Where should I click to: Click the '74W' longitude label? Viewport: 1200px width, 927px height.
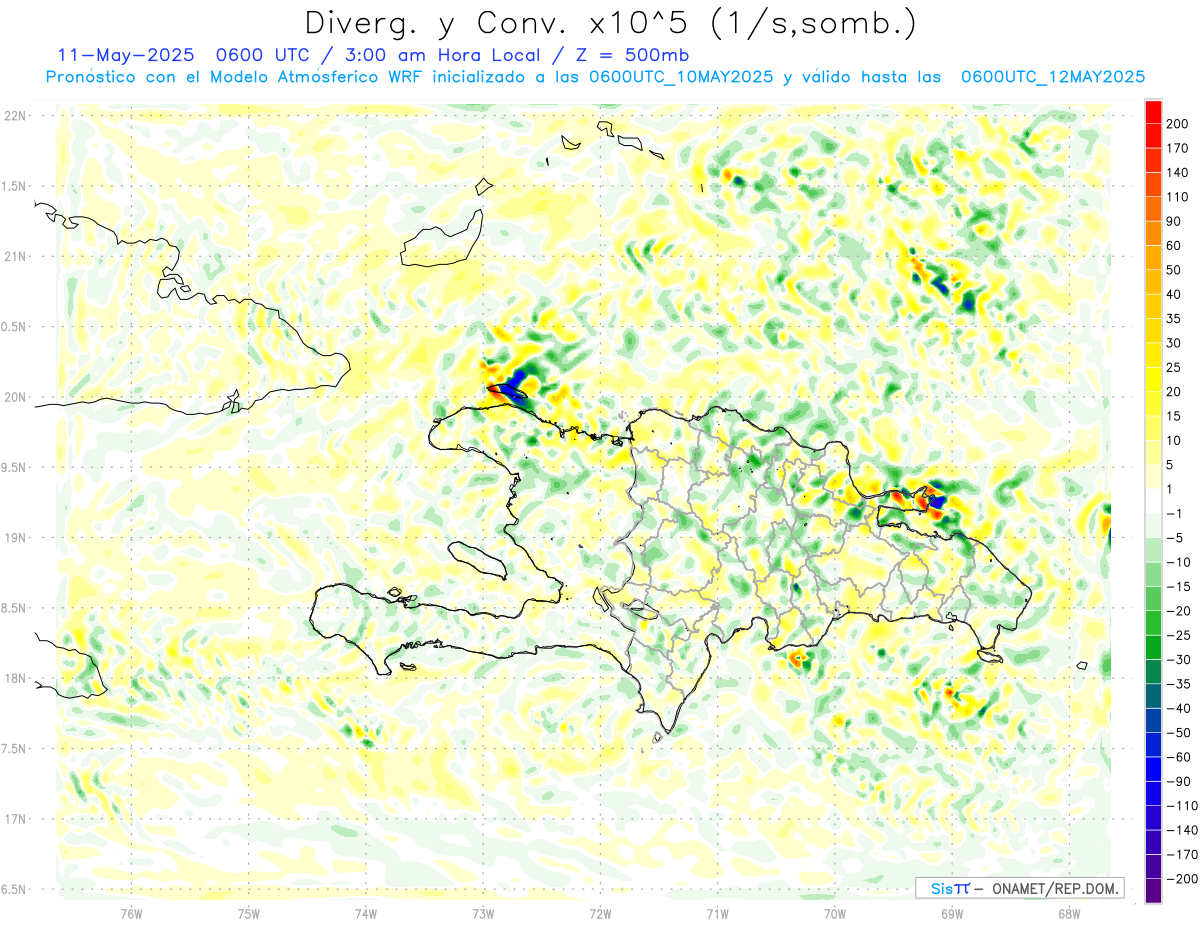366,913
